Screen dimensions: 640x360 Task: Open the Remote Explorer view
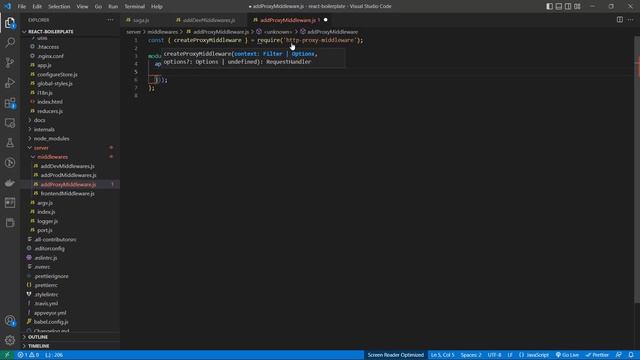[x=10, y=123]
